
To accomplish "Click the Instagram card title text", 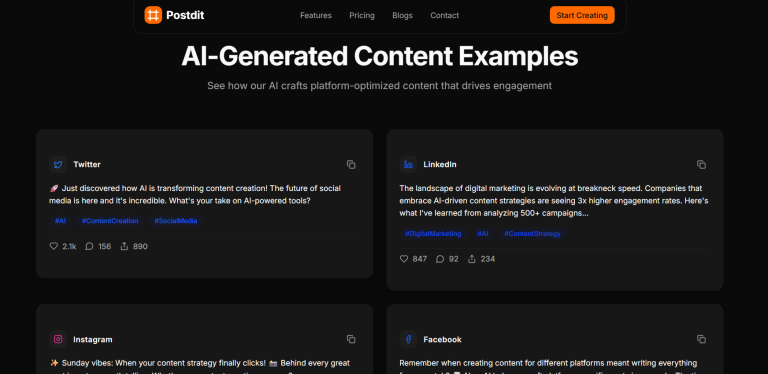I will pos(93,339).
